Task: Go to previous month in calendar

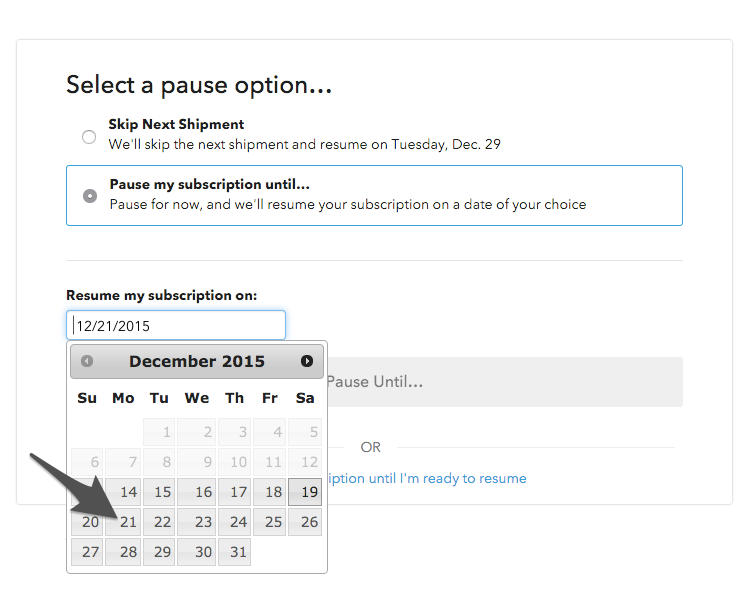Action: pyautogui.click(x=87, y=361)
